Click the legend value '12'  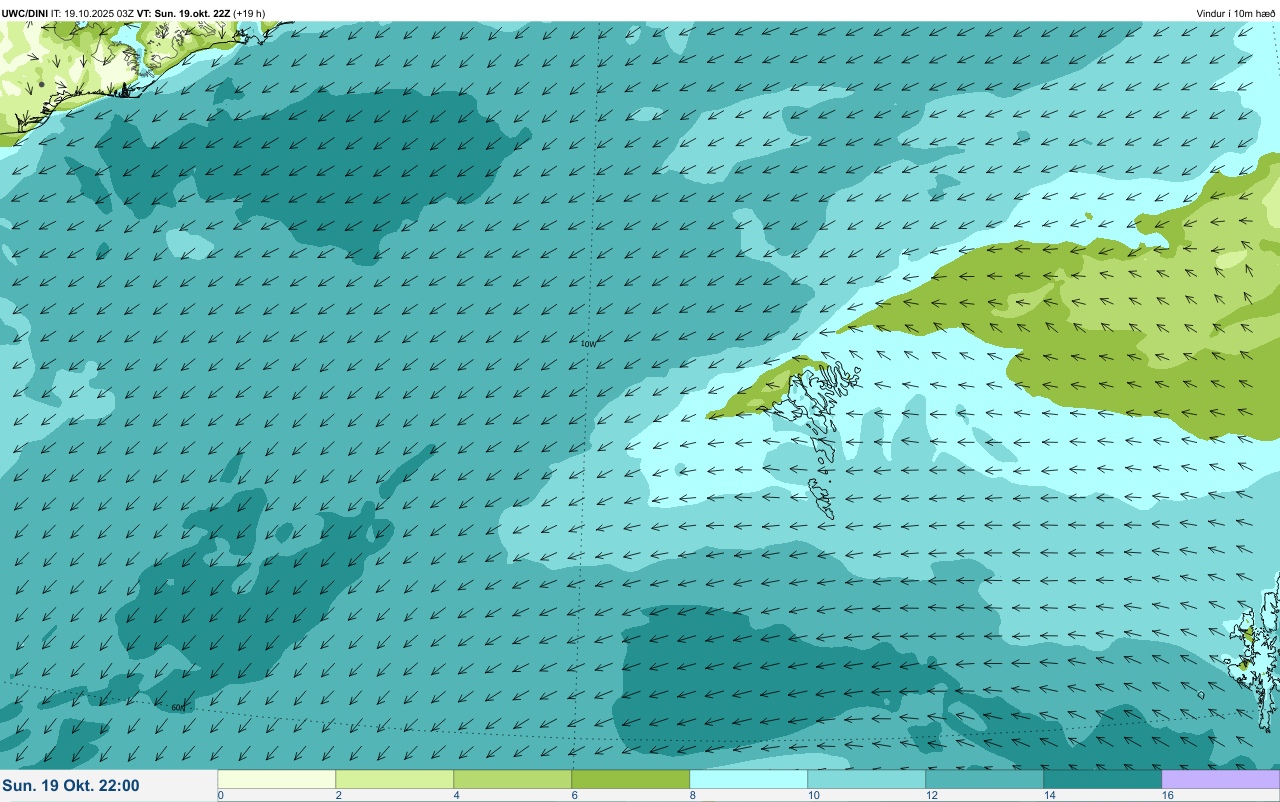930,795
